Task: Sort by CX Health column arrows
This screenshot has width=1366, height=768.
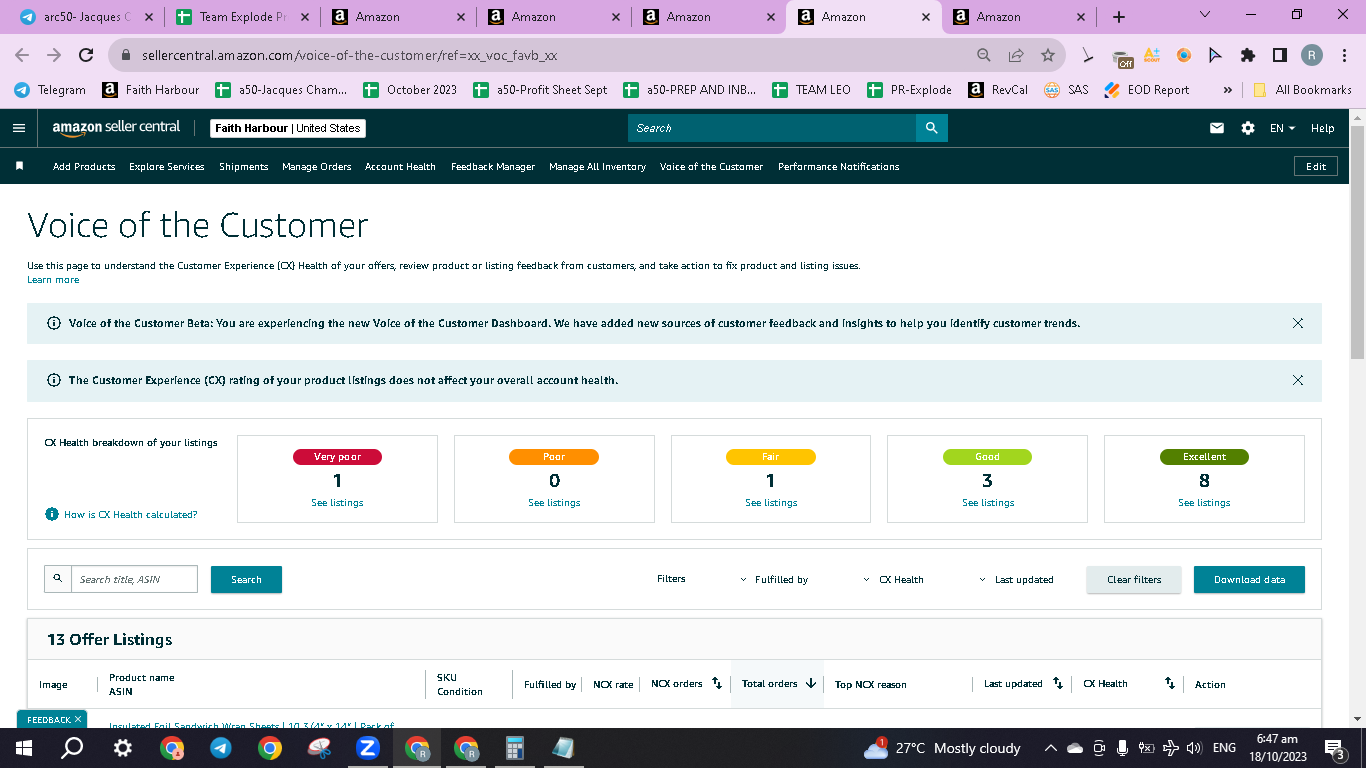Action: (1169, 684)
